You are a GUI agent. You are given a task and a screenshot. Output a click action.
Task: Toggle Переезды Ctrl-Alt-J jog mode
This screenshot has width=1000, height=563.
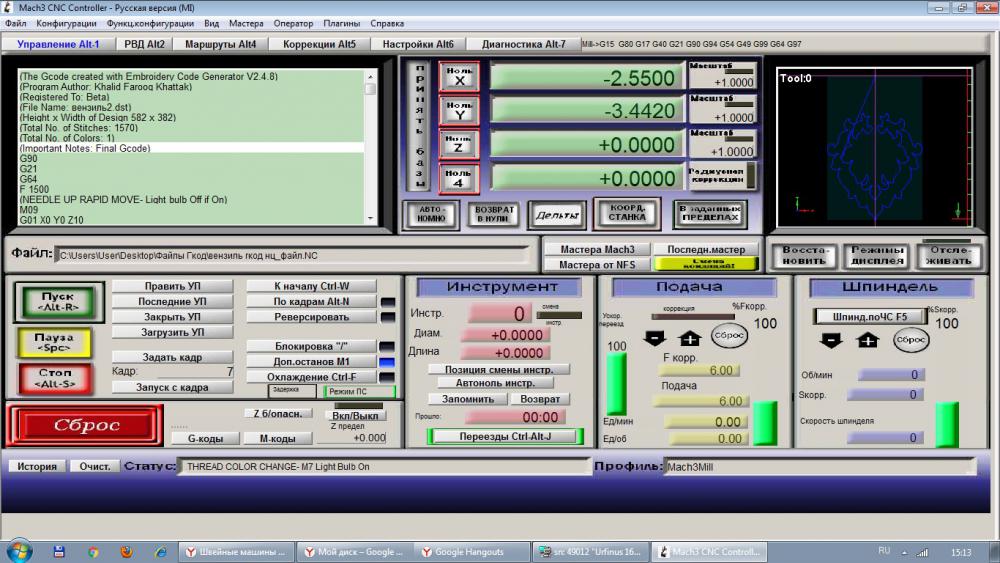point(505,437)
